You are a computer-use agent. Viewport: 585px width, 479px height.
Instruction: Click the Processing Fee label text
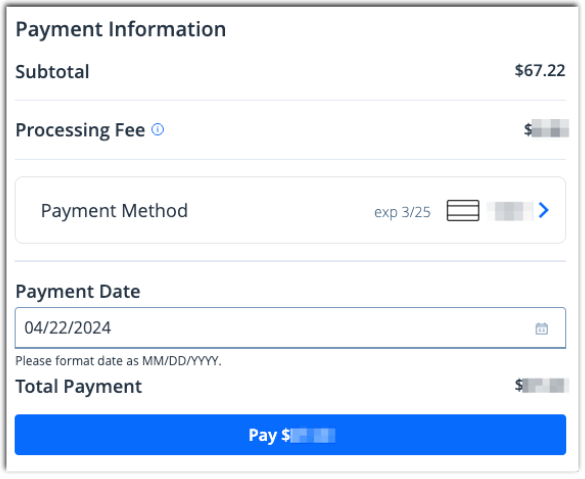80,130
